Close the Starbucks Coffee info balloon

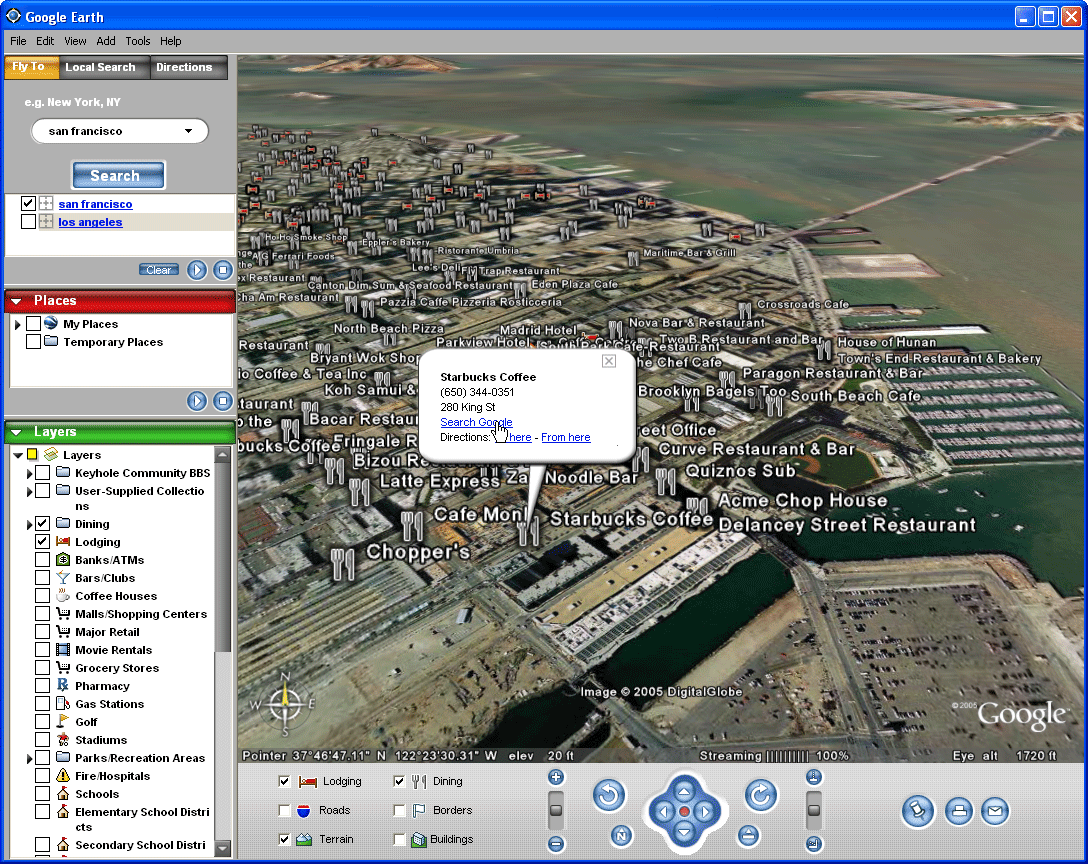coord(608,362)
